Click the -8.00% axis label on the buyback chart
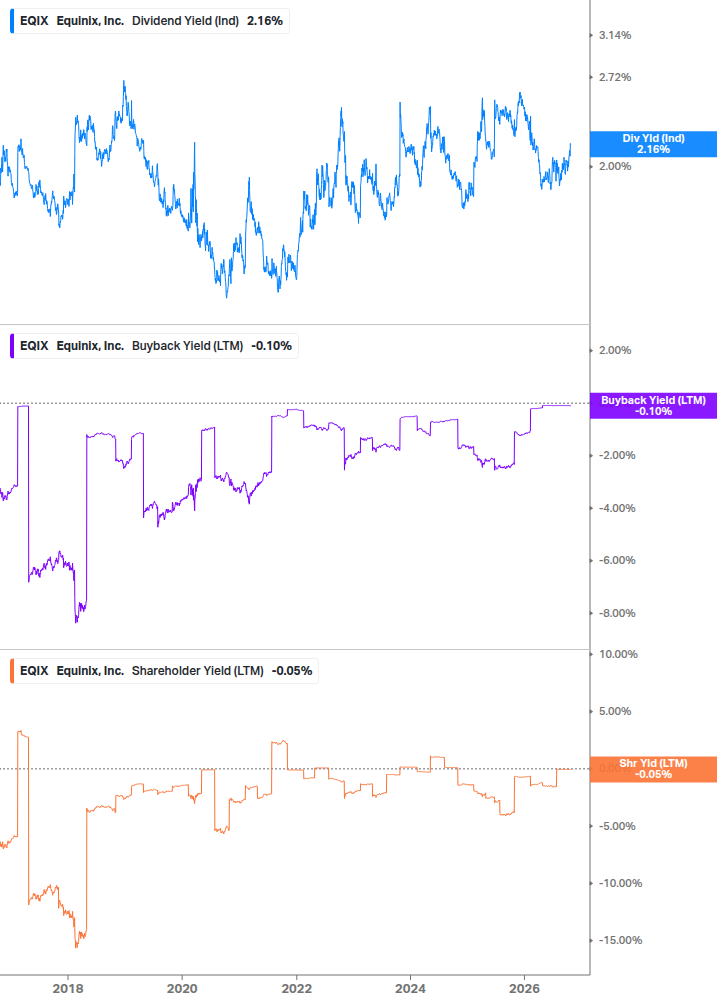This screenshot has width=717, height=1005. click(617, 613)
